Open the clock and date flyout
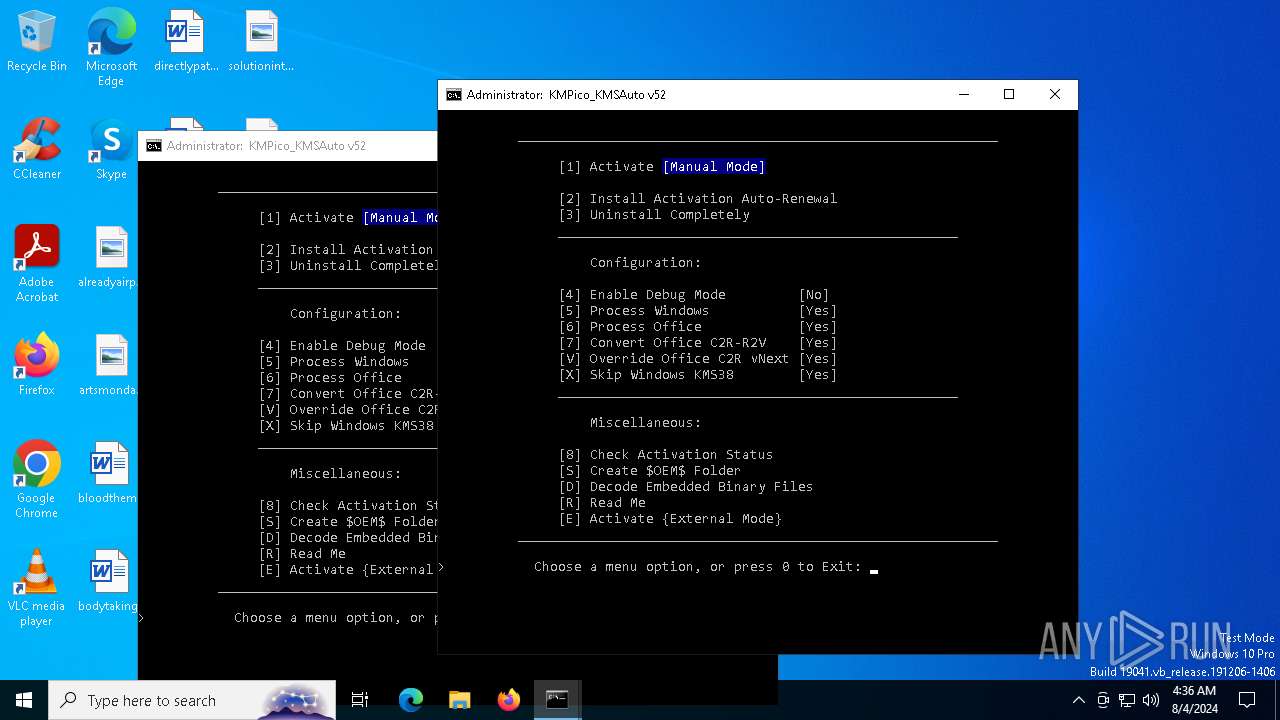Image resolution: width=1280 pixels, height=720 pixels. tap(1193, 700)
